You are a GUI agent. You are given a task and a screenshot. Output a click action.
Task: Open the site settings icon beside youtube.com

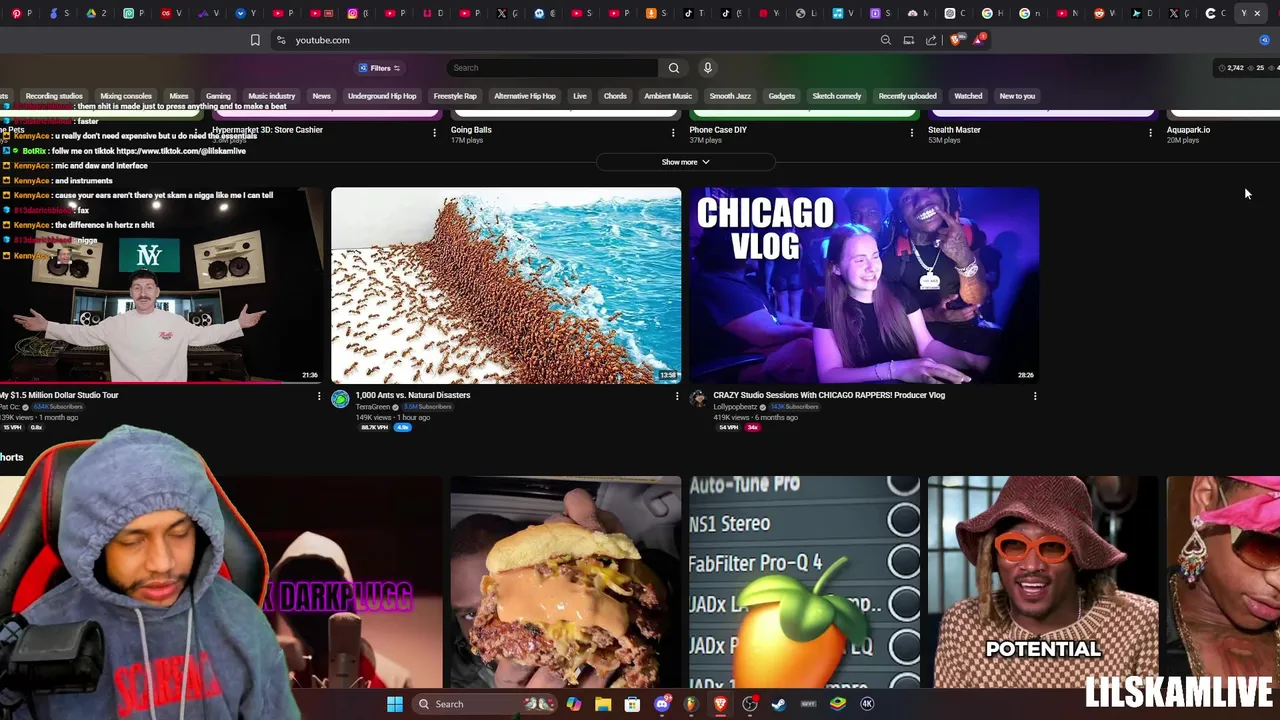click(281, 40)
